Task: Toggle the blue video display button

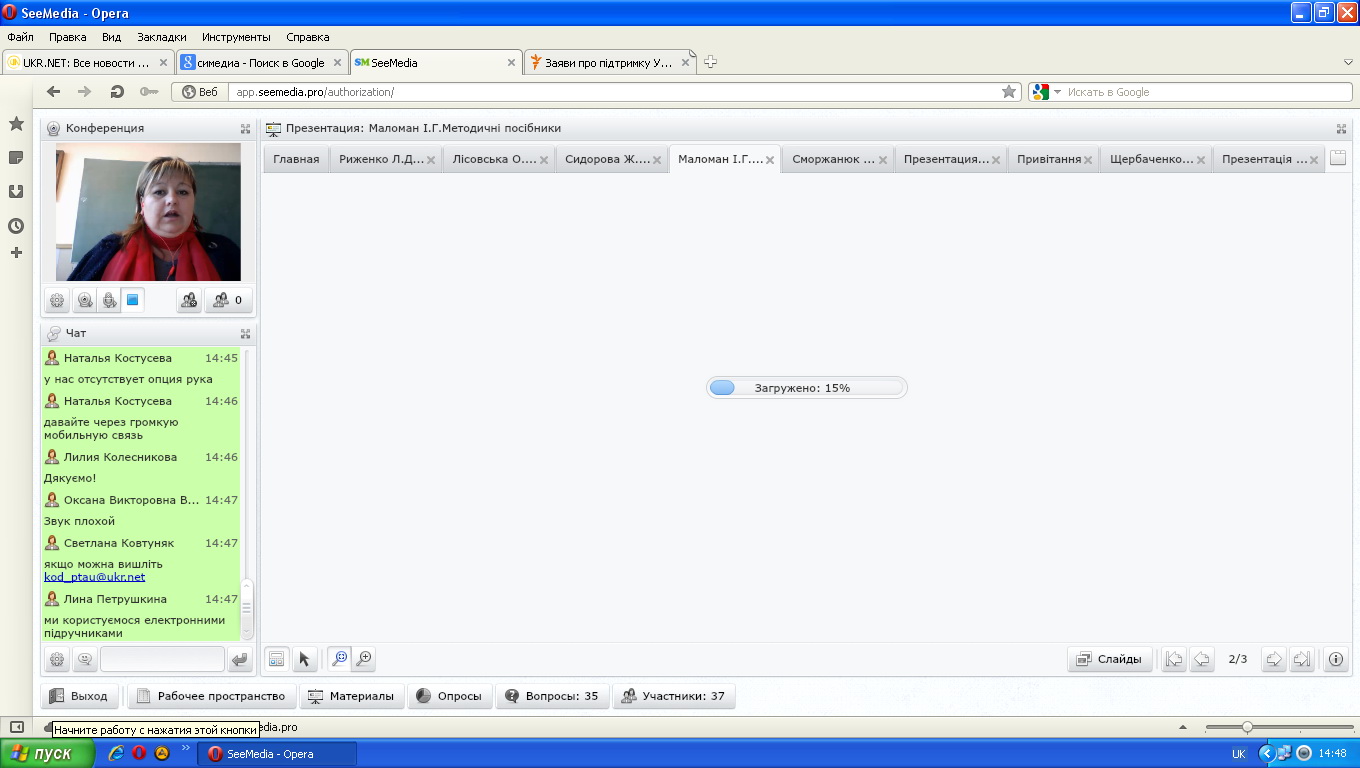Action: pos(132,300)
